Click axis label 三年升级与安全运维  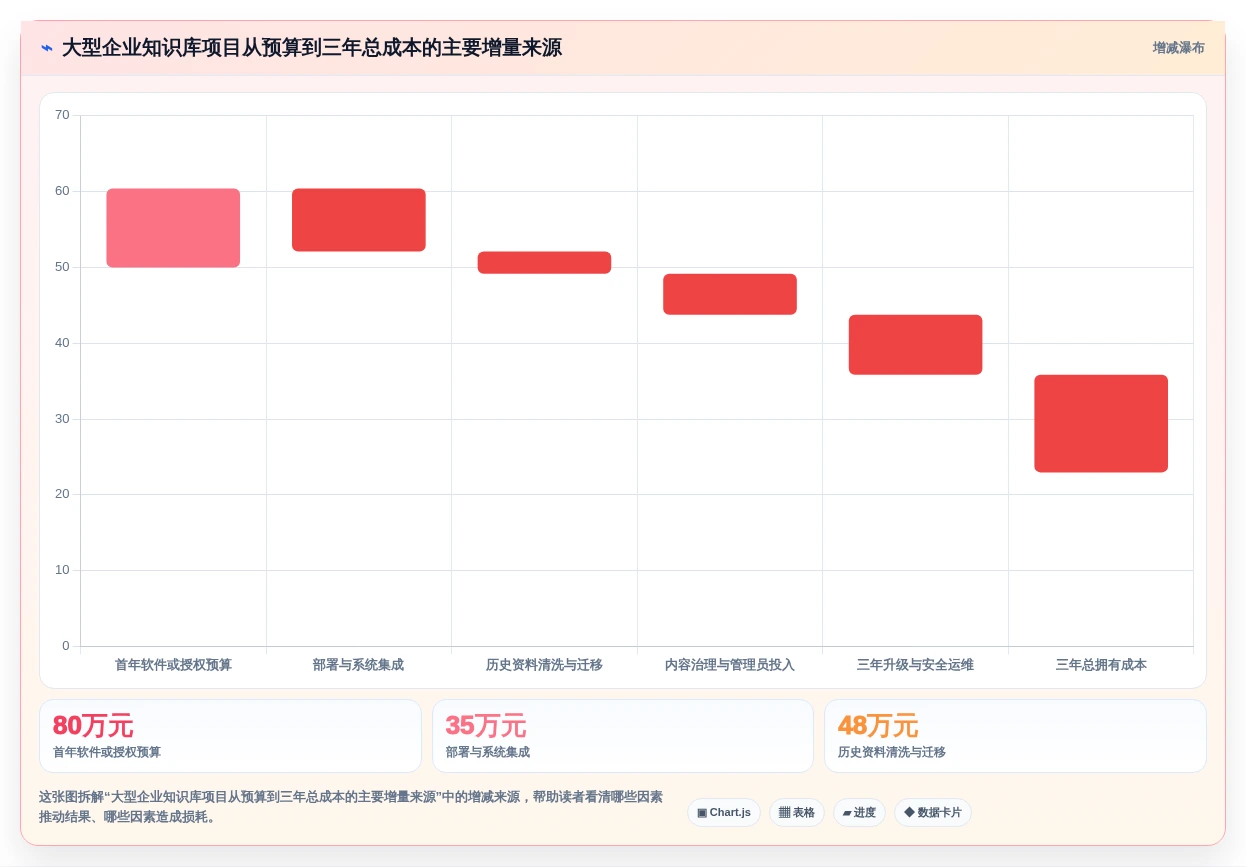915,665
